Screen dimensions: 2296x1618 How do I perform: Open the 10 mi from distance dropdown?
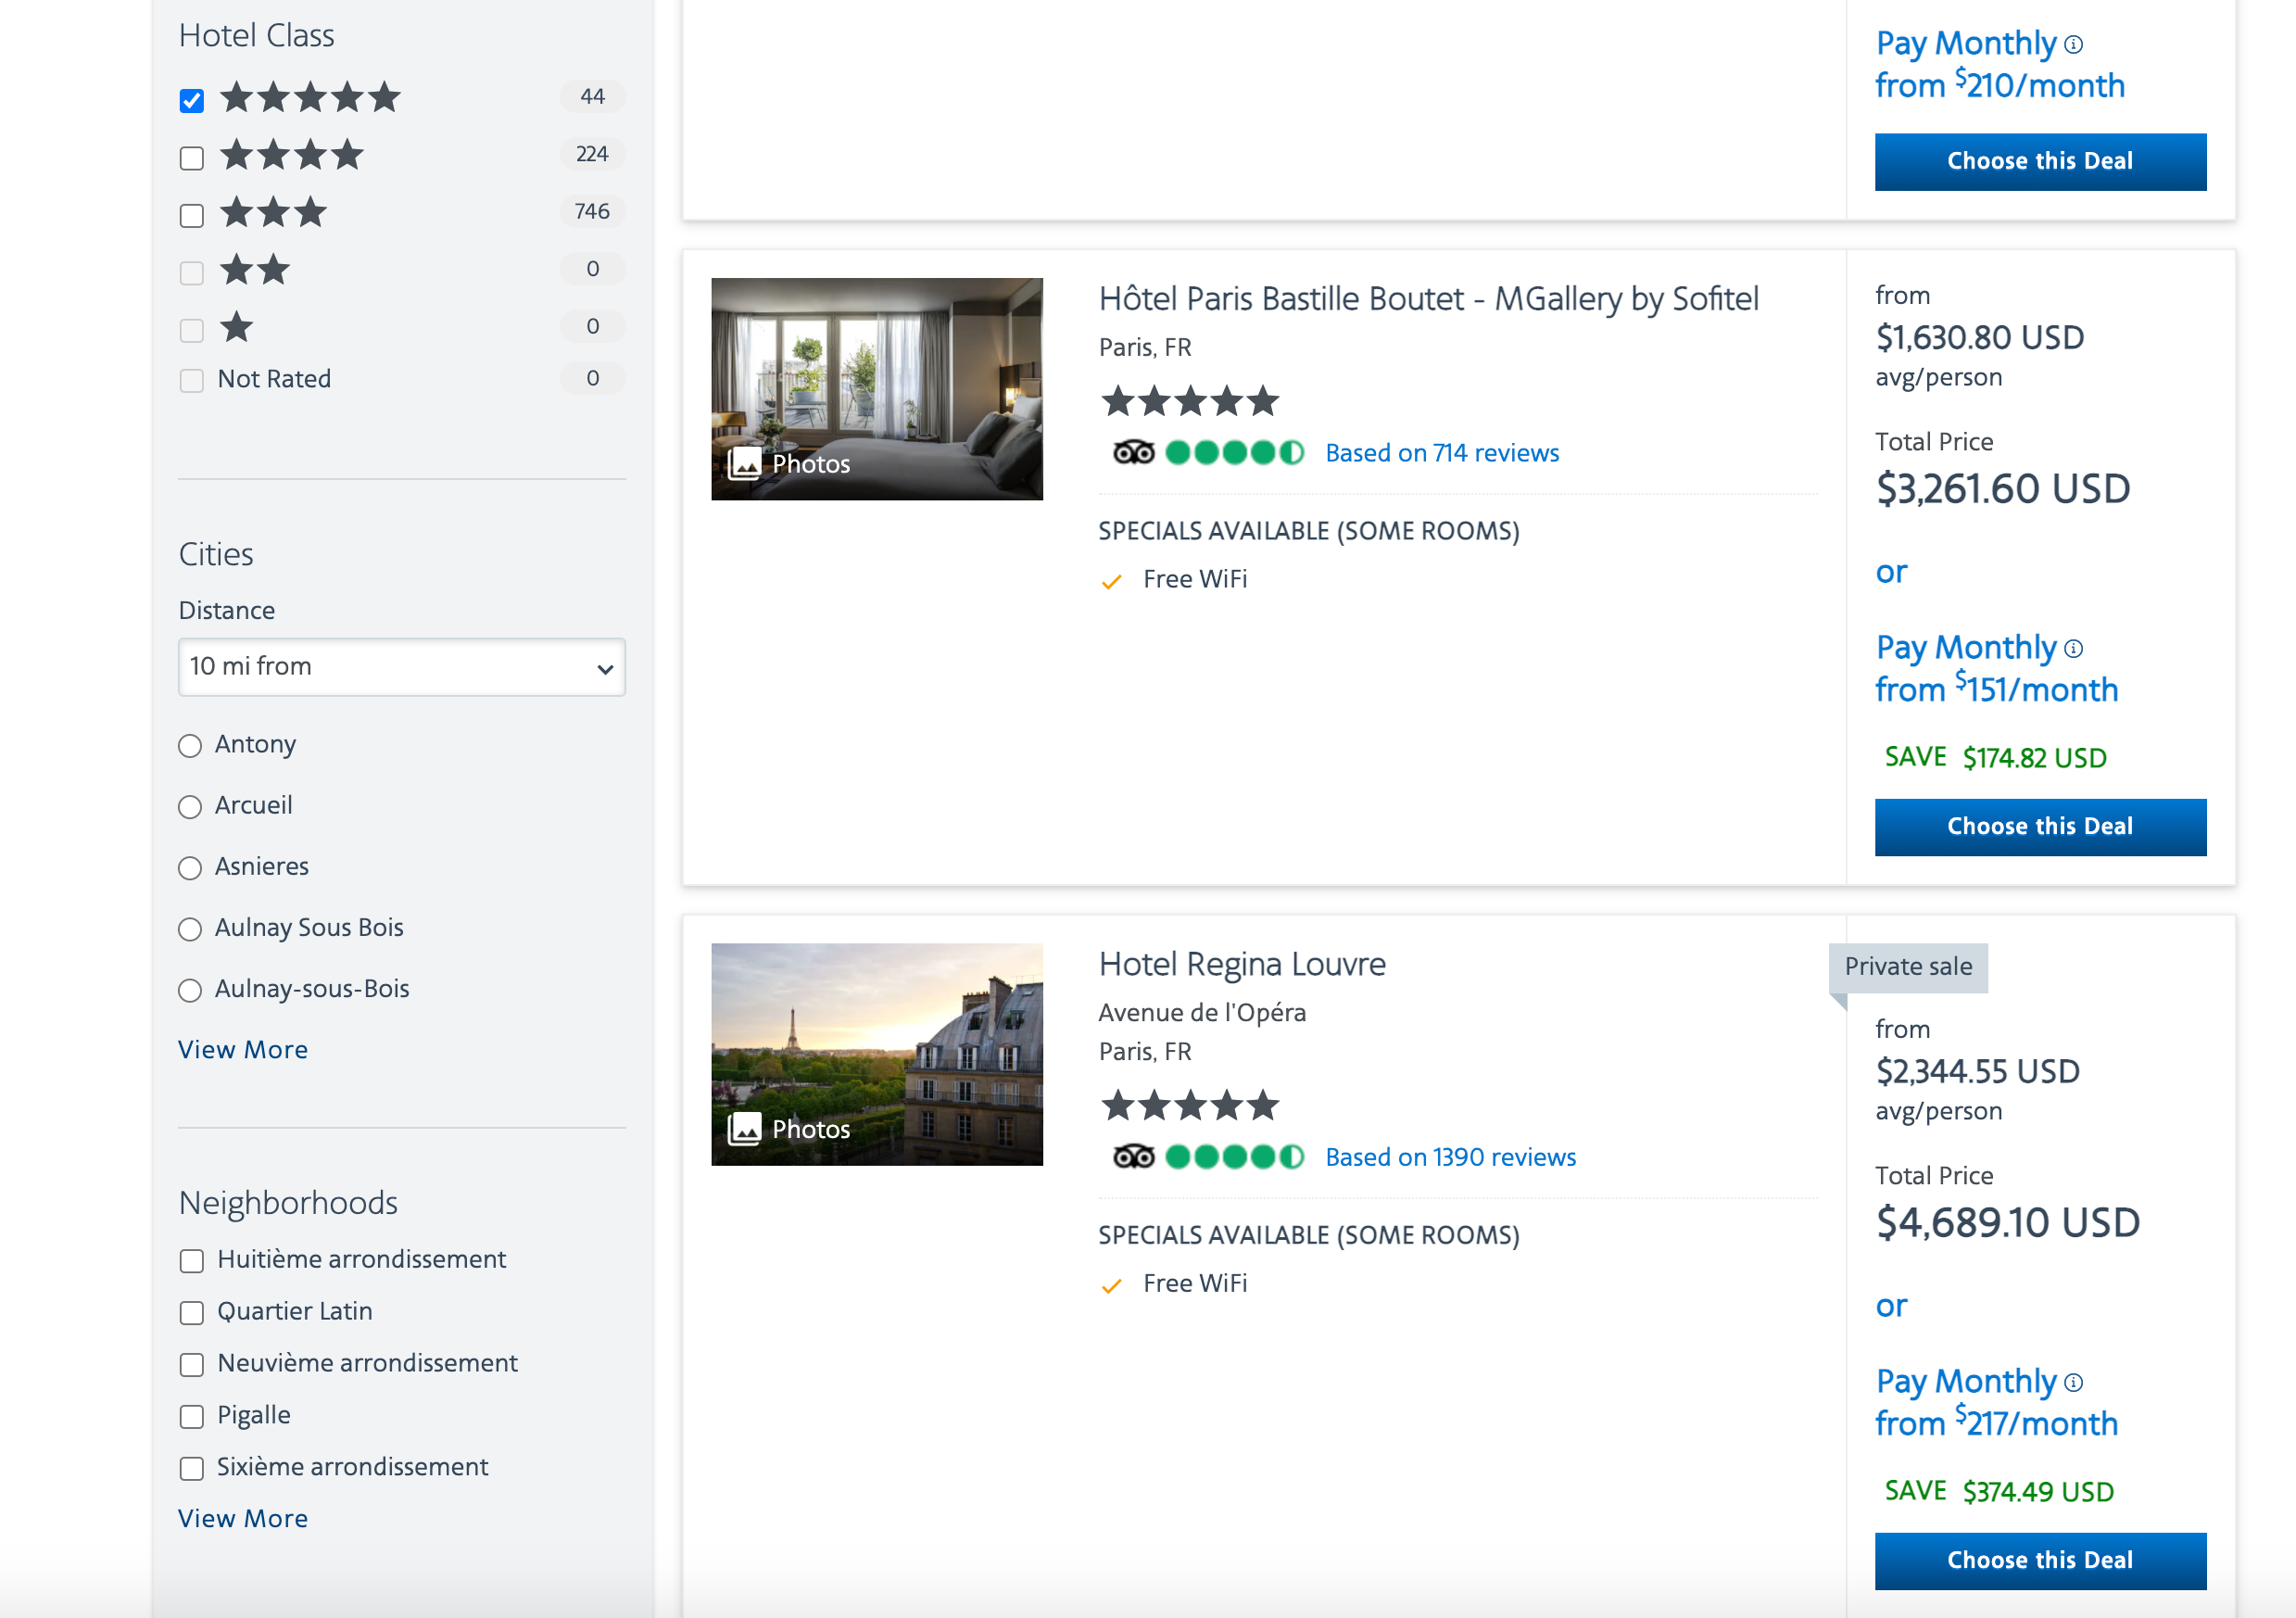pyautogui.click(x=401, y=667)
